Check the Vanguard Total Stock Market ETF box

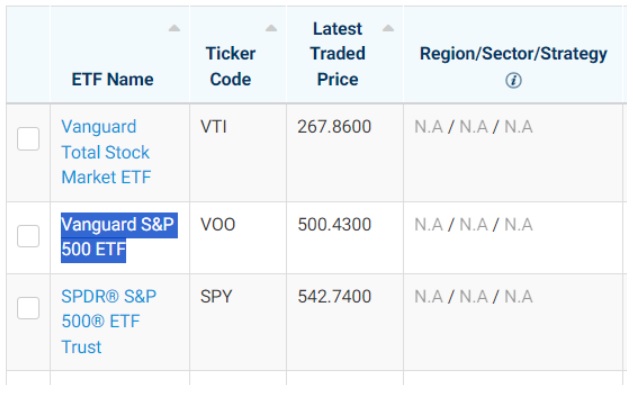pyautogui.click(x=28, y=139)
